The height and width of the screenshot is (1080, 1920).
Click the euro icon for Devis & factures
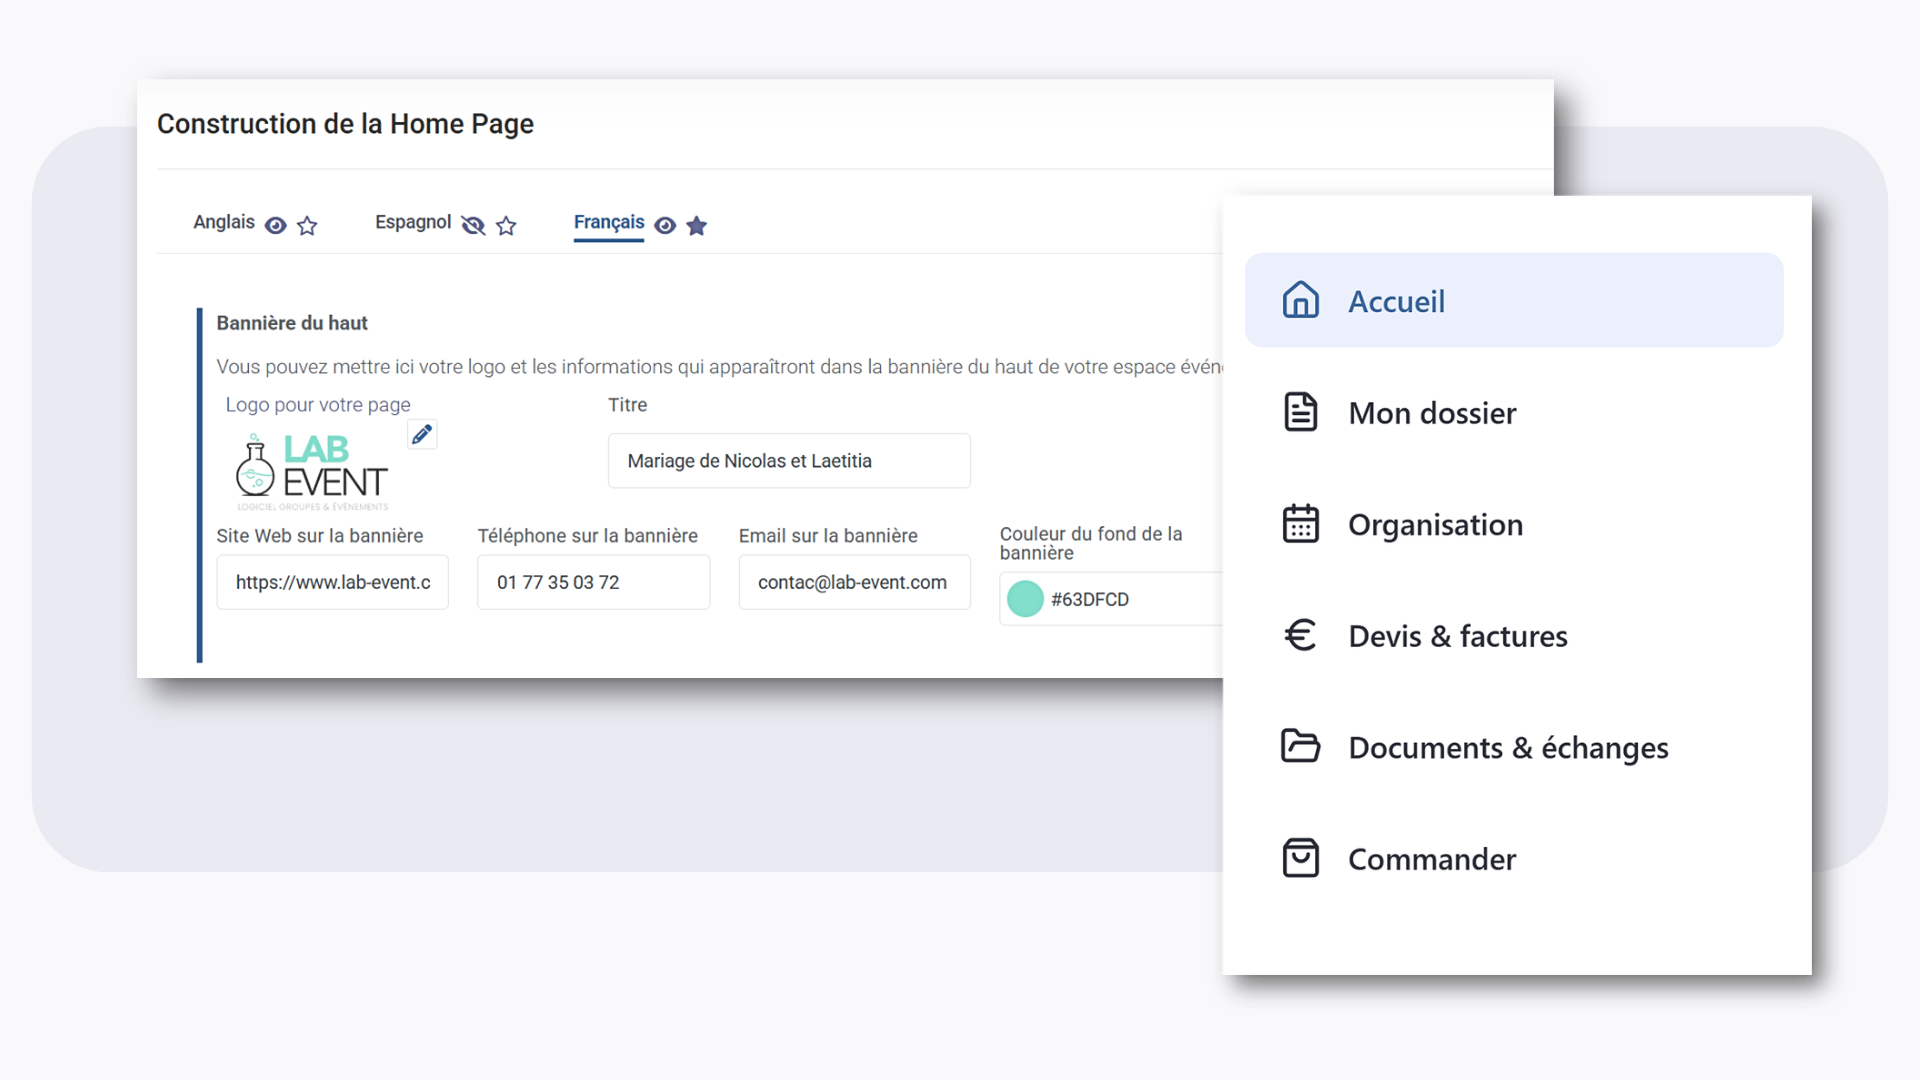1300,635
